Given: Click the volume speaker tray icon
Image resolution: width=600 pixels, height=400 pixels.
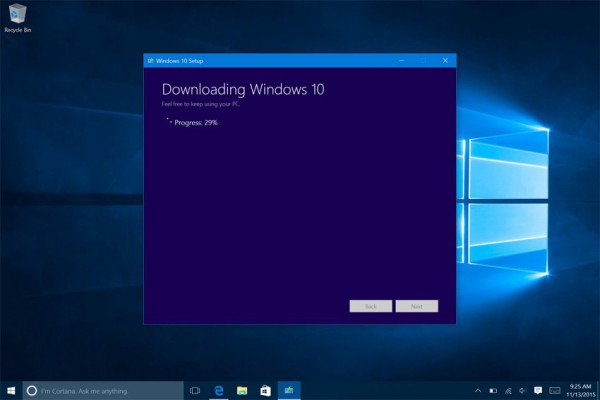Looking at the screenshot, I should click(x=522, y=390).
